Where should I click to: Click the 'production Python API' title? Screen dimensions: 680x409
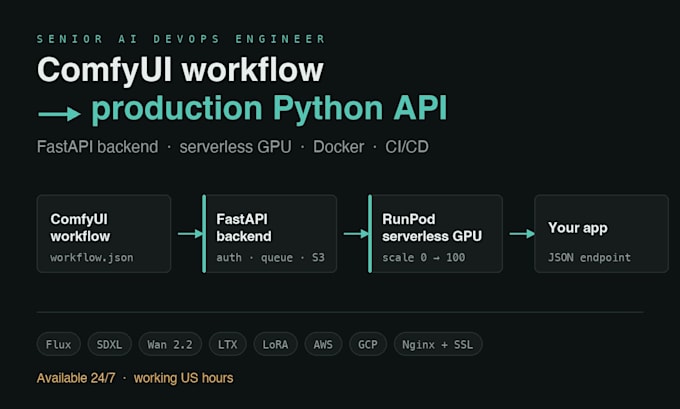pyautogui.click(x=269, y=109)
